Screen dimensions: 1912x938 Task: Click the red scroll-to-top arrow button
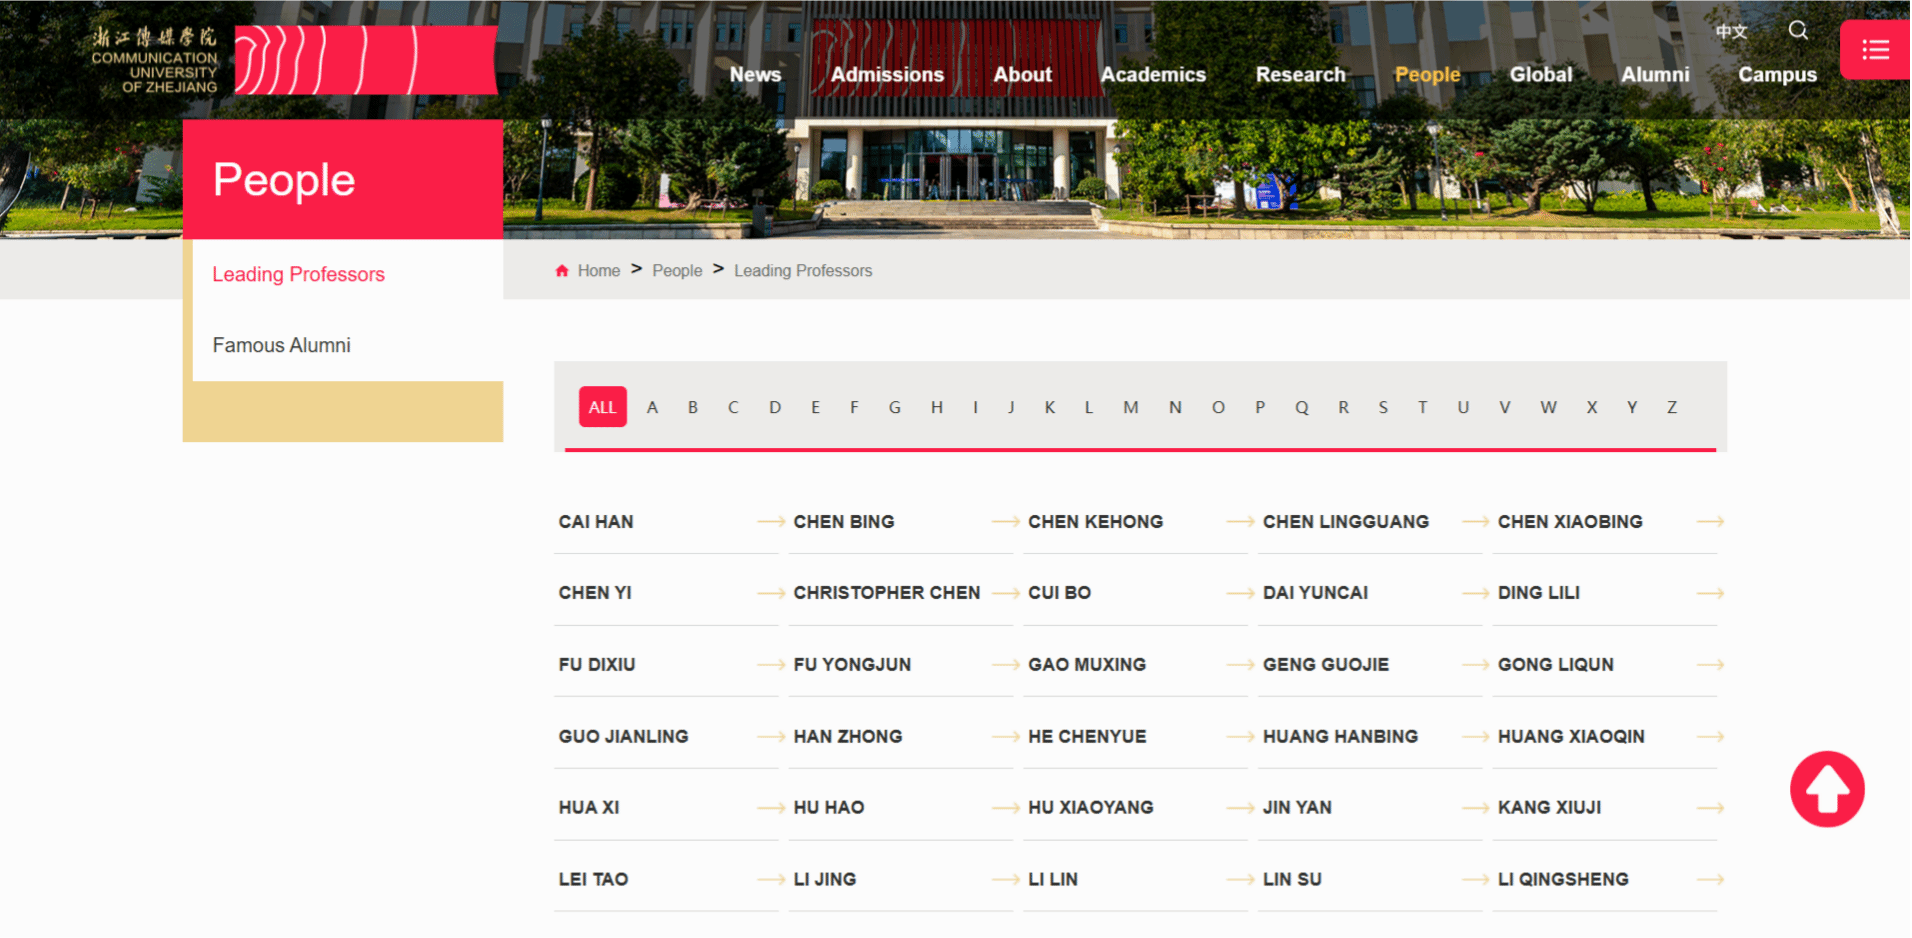point(1826,789)
